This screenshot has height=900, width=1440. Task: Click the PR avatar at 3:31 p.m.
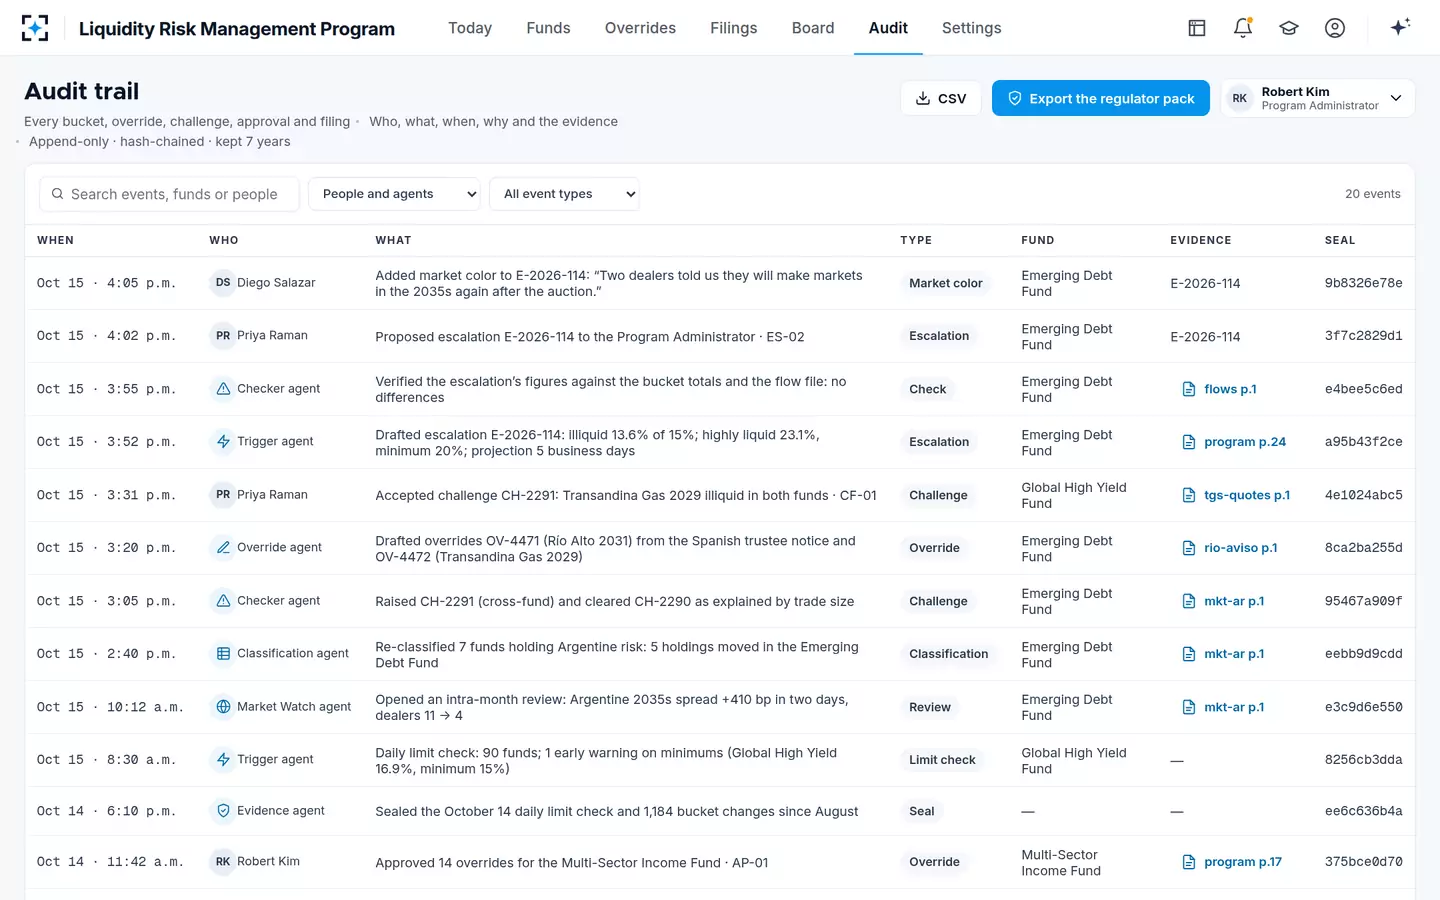(x=223, y=495)
